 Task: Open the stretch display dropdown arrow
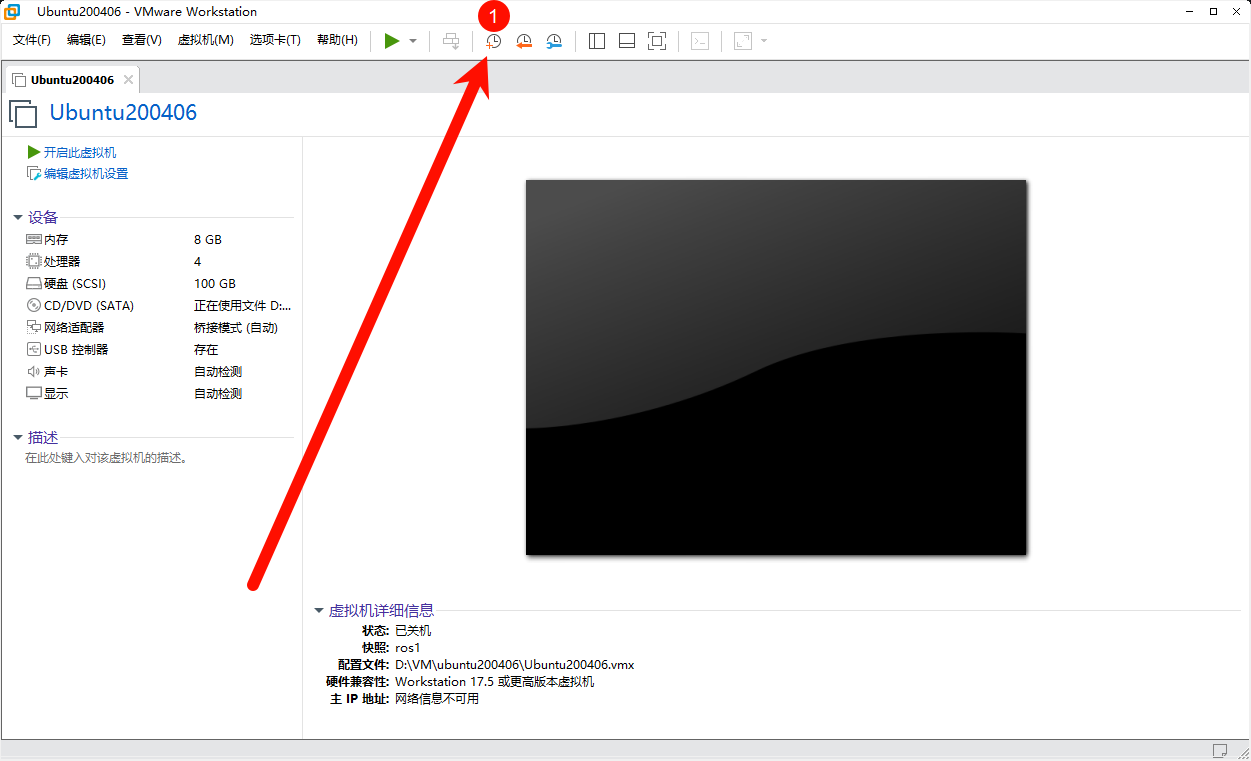[764, 41]
